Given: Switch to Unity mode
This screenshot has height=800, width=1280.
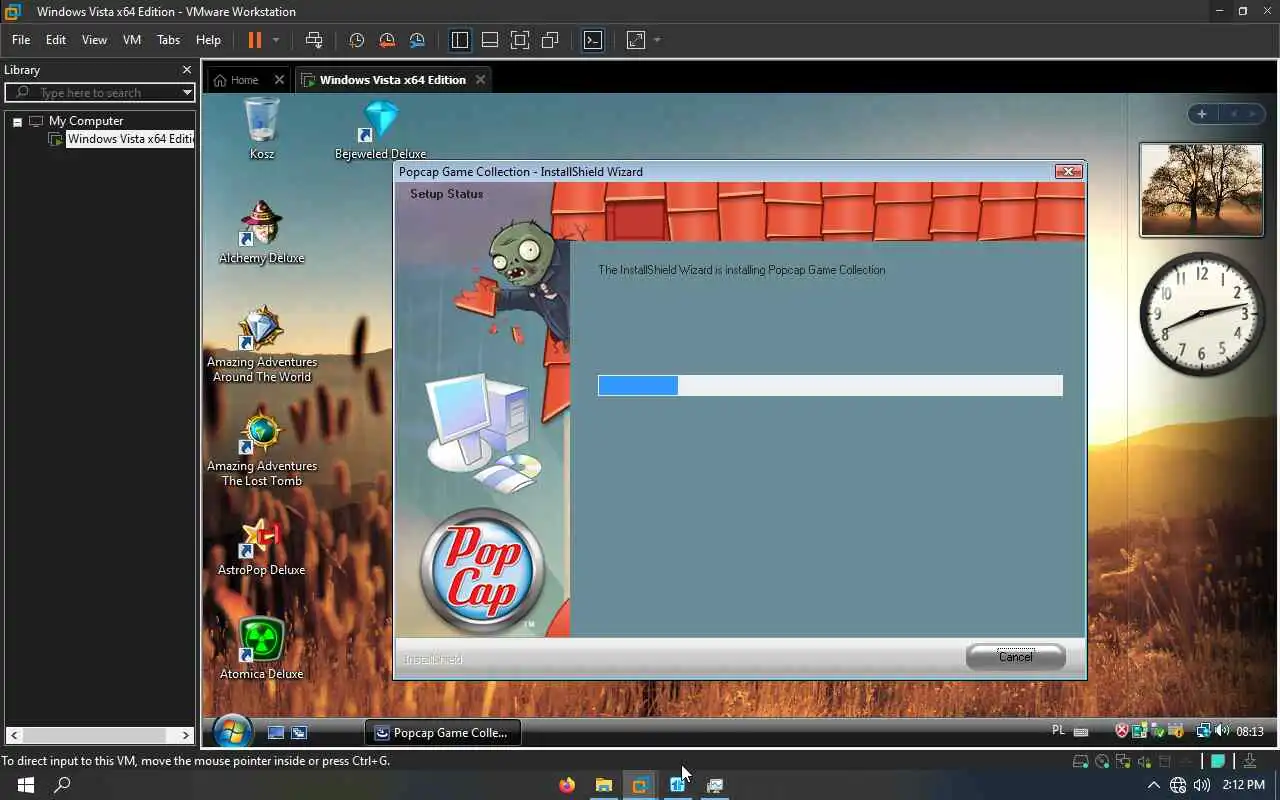Looking at the screenshot, I should (x=550, y=40).
